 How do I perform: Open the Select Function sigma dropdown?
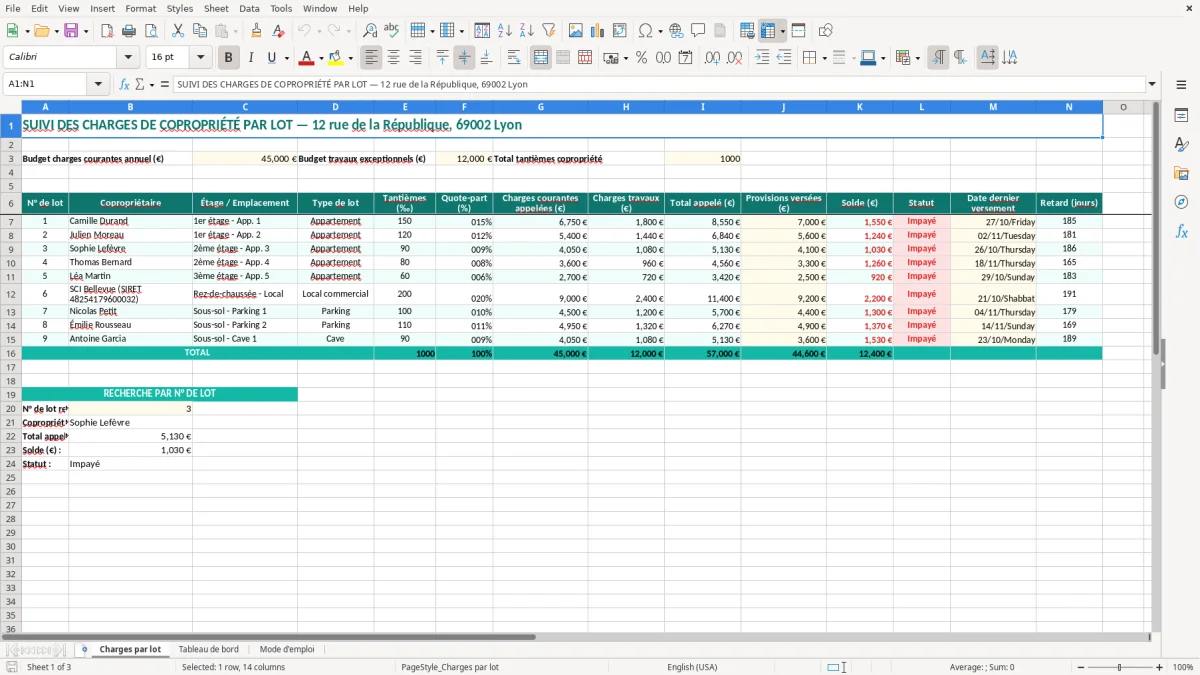pos(150,84)
